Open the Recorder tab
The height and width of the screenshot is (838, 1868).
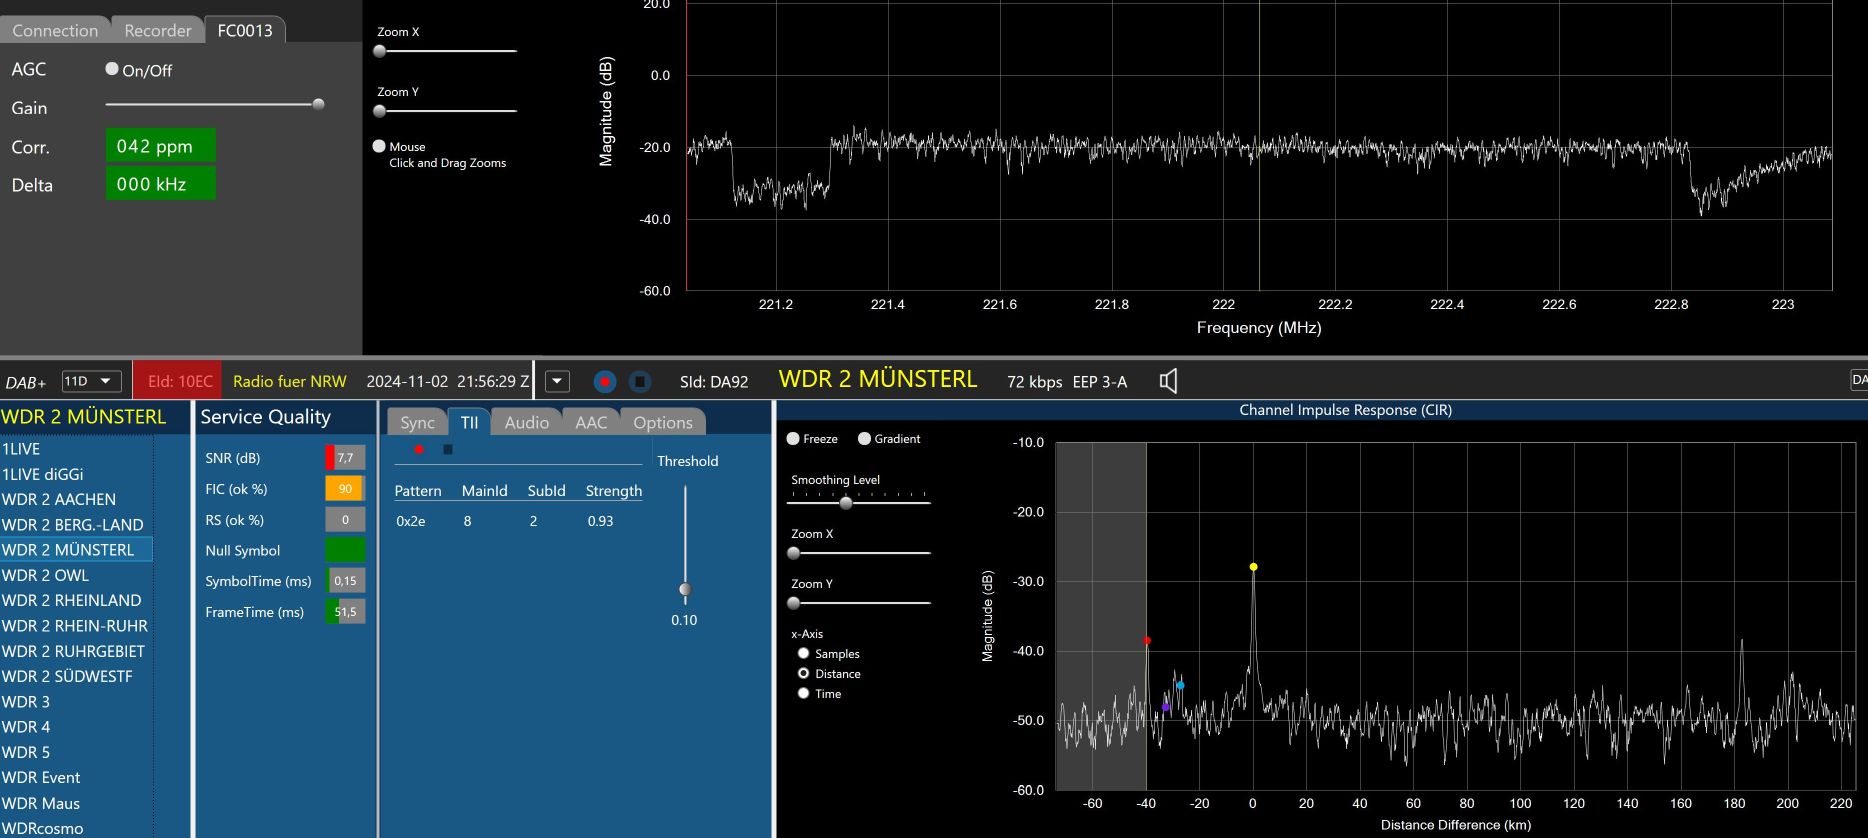tap(157, 30)
